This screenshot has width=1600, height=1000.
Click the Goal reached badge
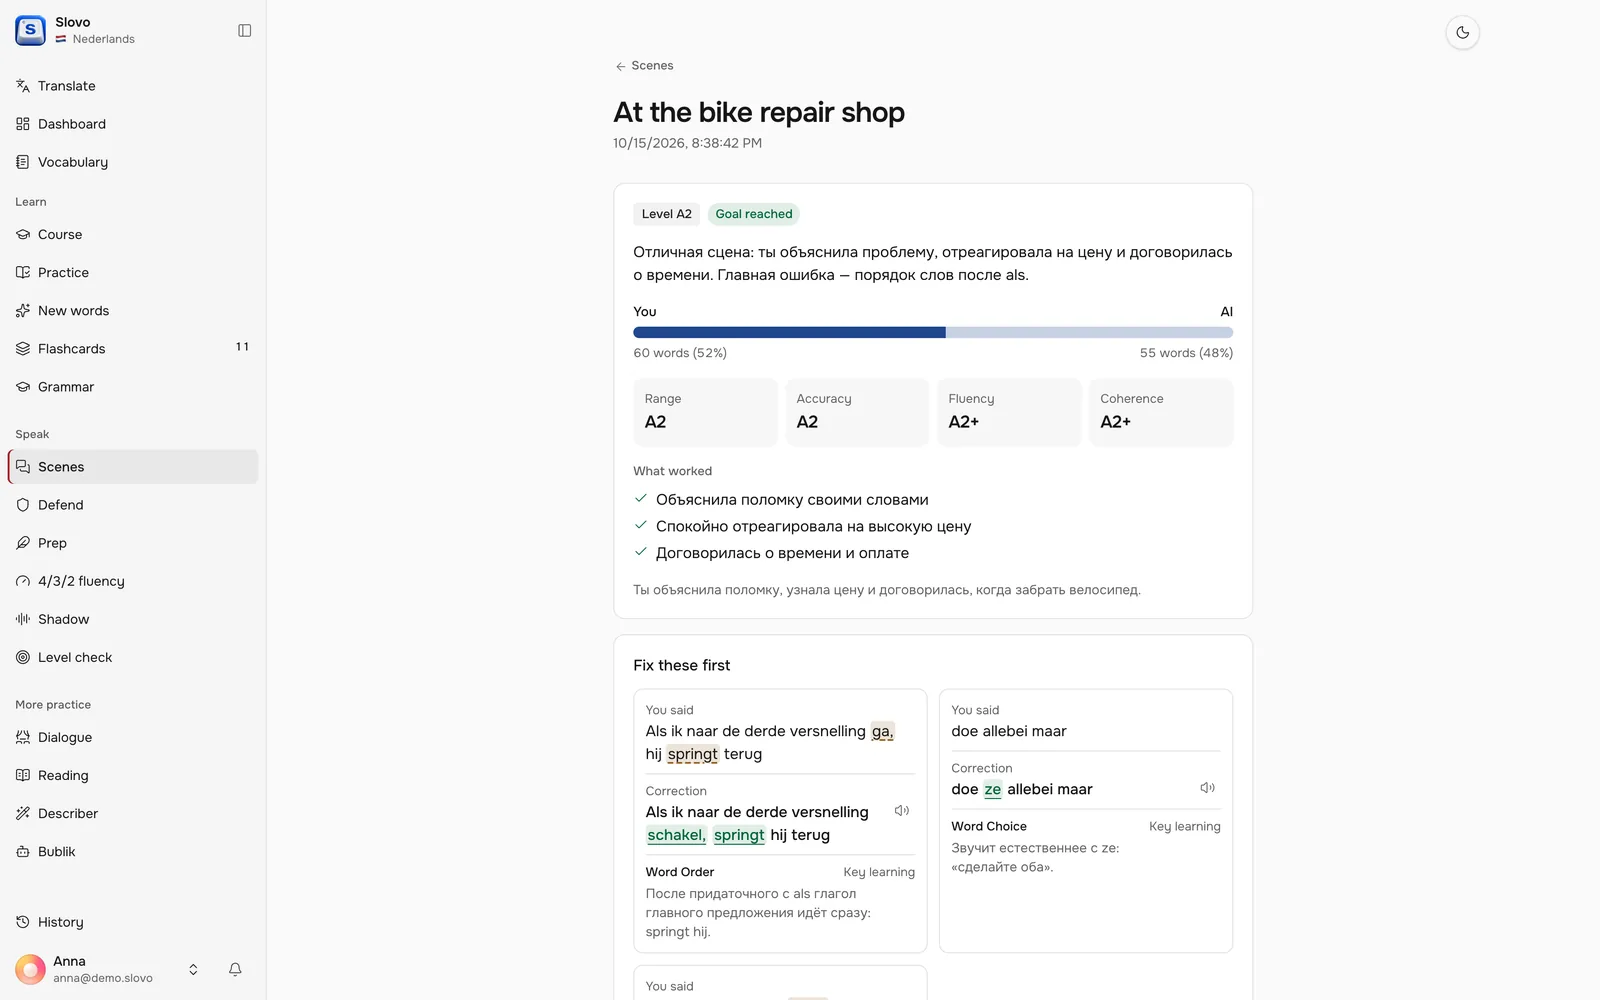754,214
